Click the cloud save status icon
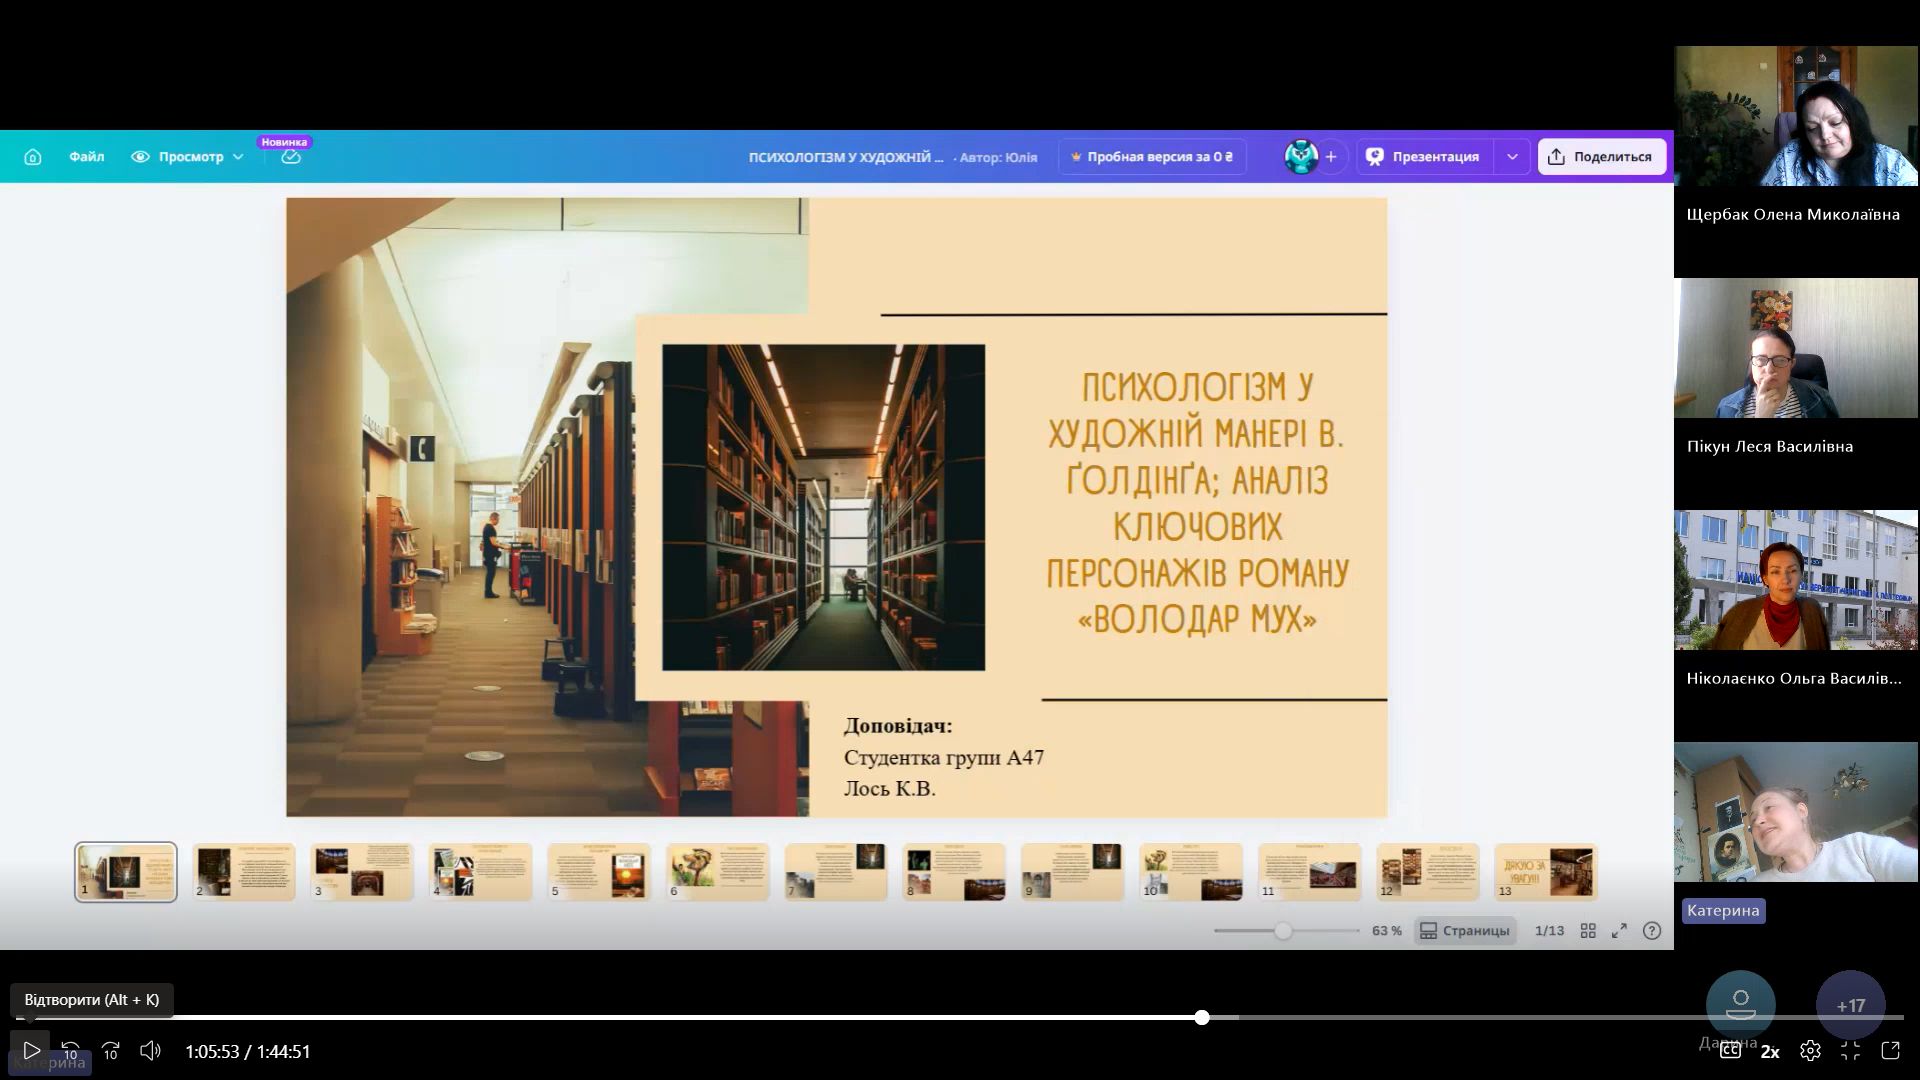The width and height of the screenshot is (1920, 1080). pos(291,157)
